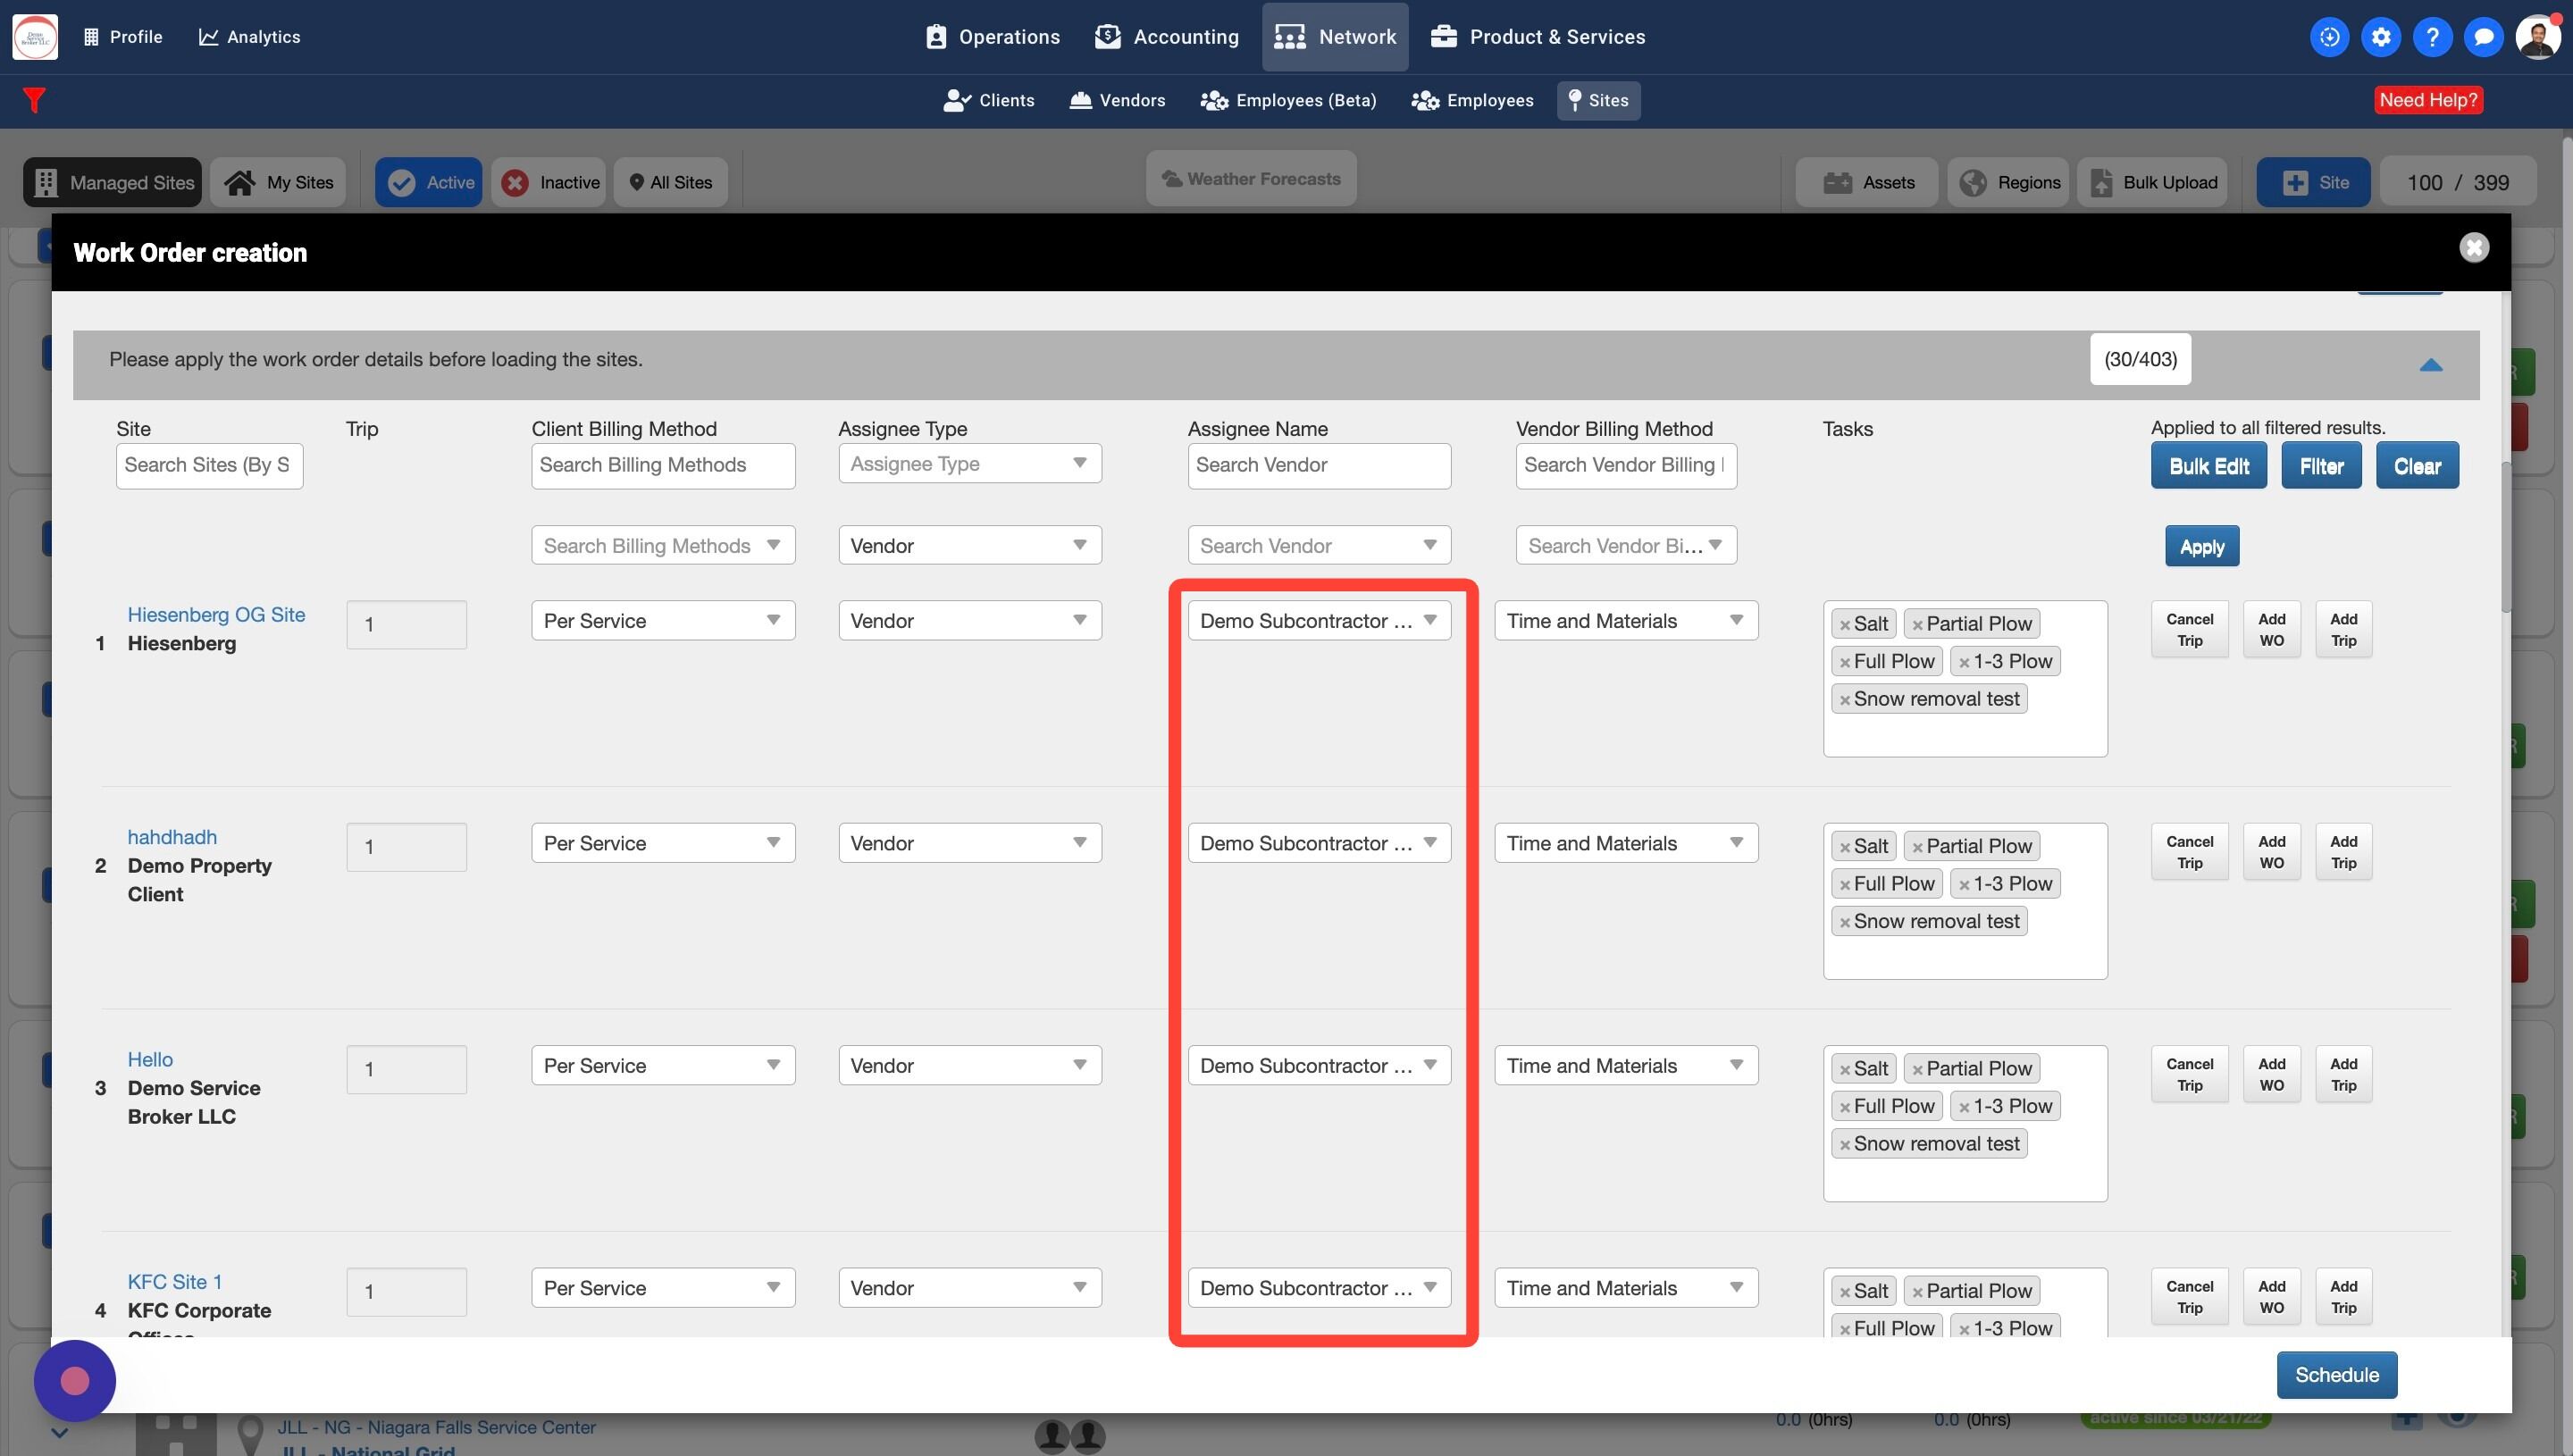Collapse the work order details panel
Image resolution: width=2573 pixels, height=1456 pixels.
click(x=2431, y=365)
